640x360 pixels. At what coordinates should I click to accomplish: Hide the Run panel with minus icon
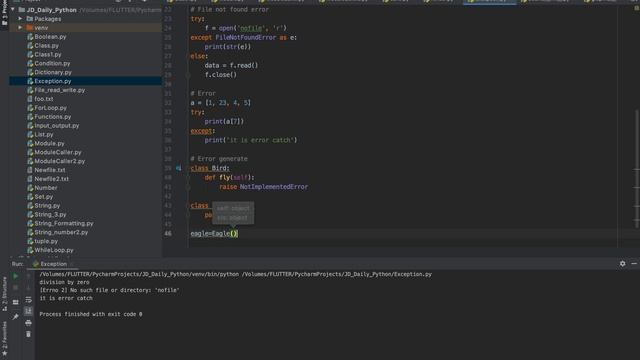coord(634,264)
